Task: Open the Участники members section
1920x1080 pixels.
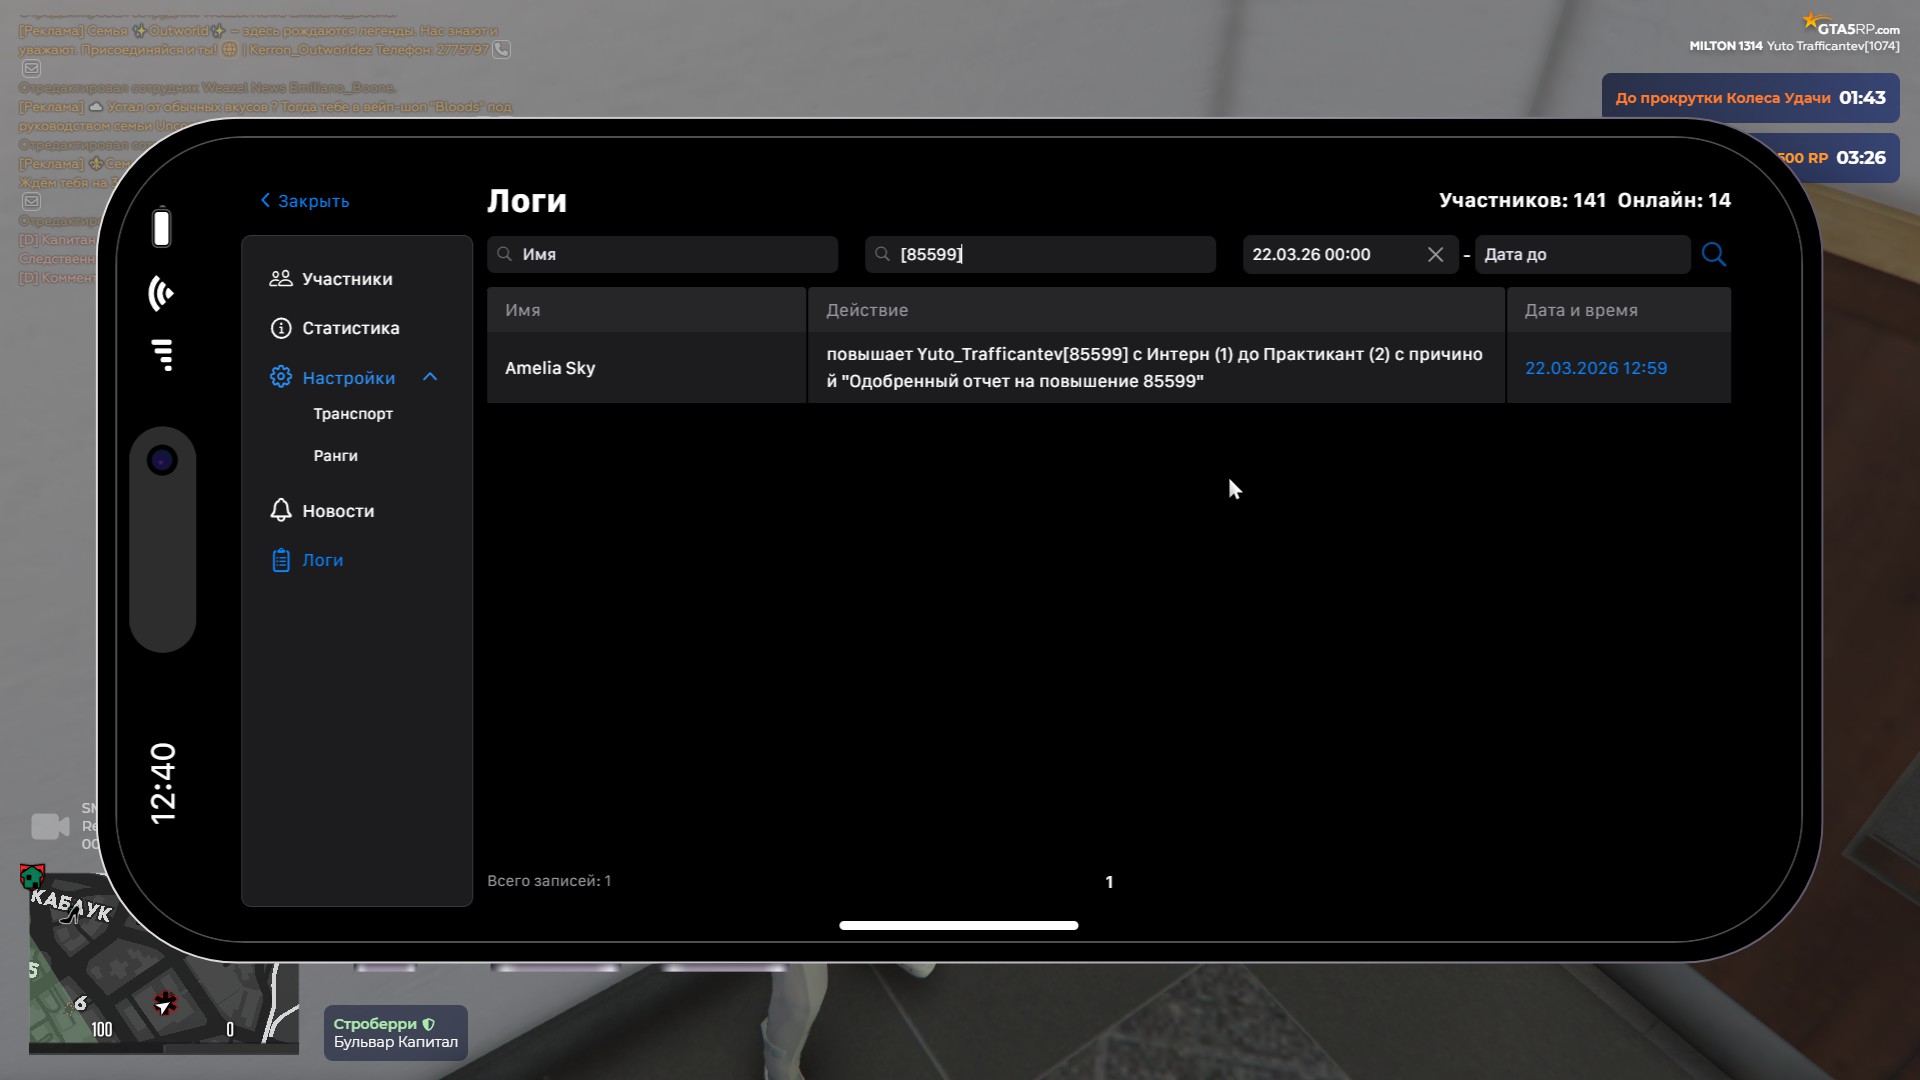Action: click(x=346, y=279)
